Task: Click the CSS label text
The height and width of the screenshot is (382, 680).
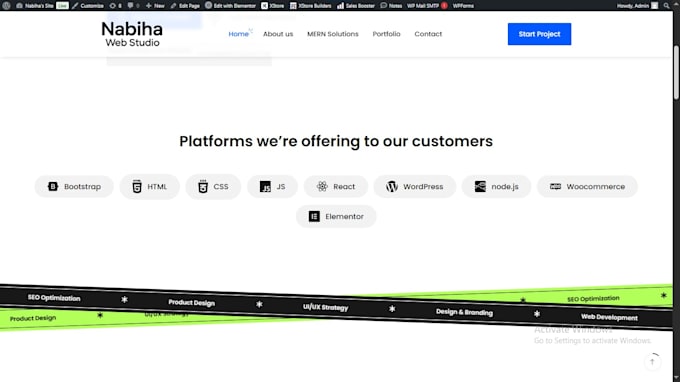Action: pos(221,186)
